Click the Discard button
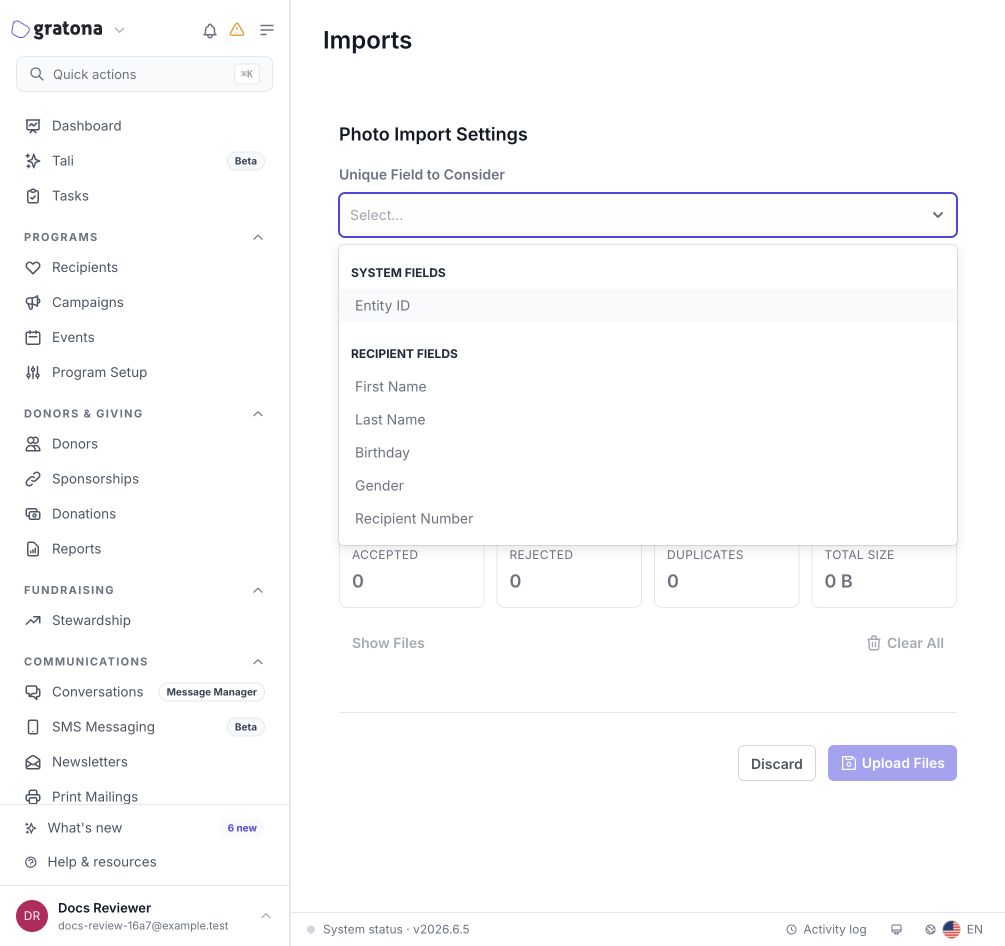This screenshot has height=946, width=1005. (x=776, y=763)
